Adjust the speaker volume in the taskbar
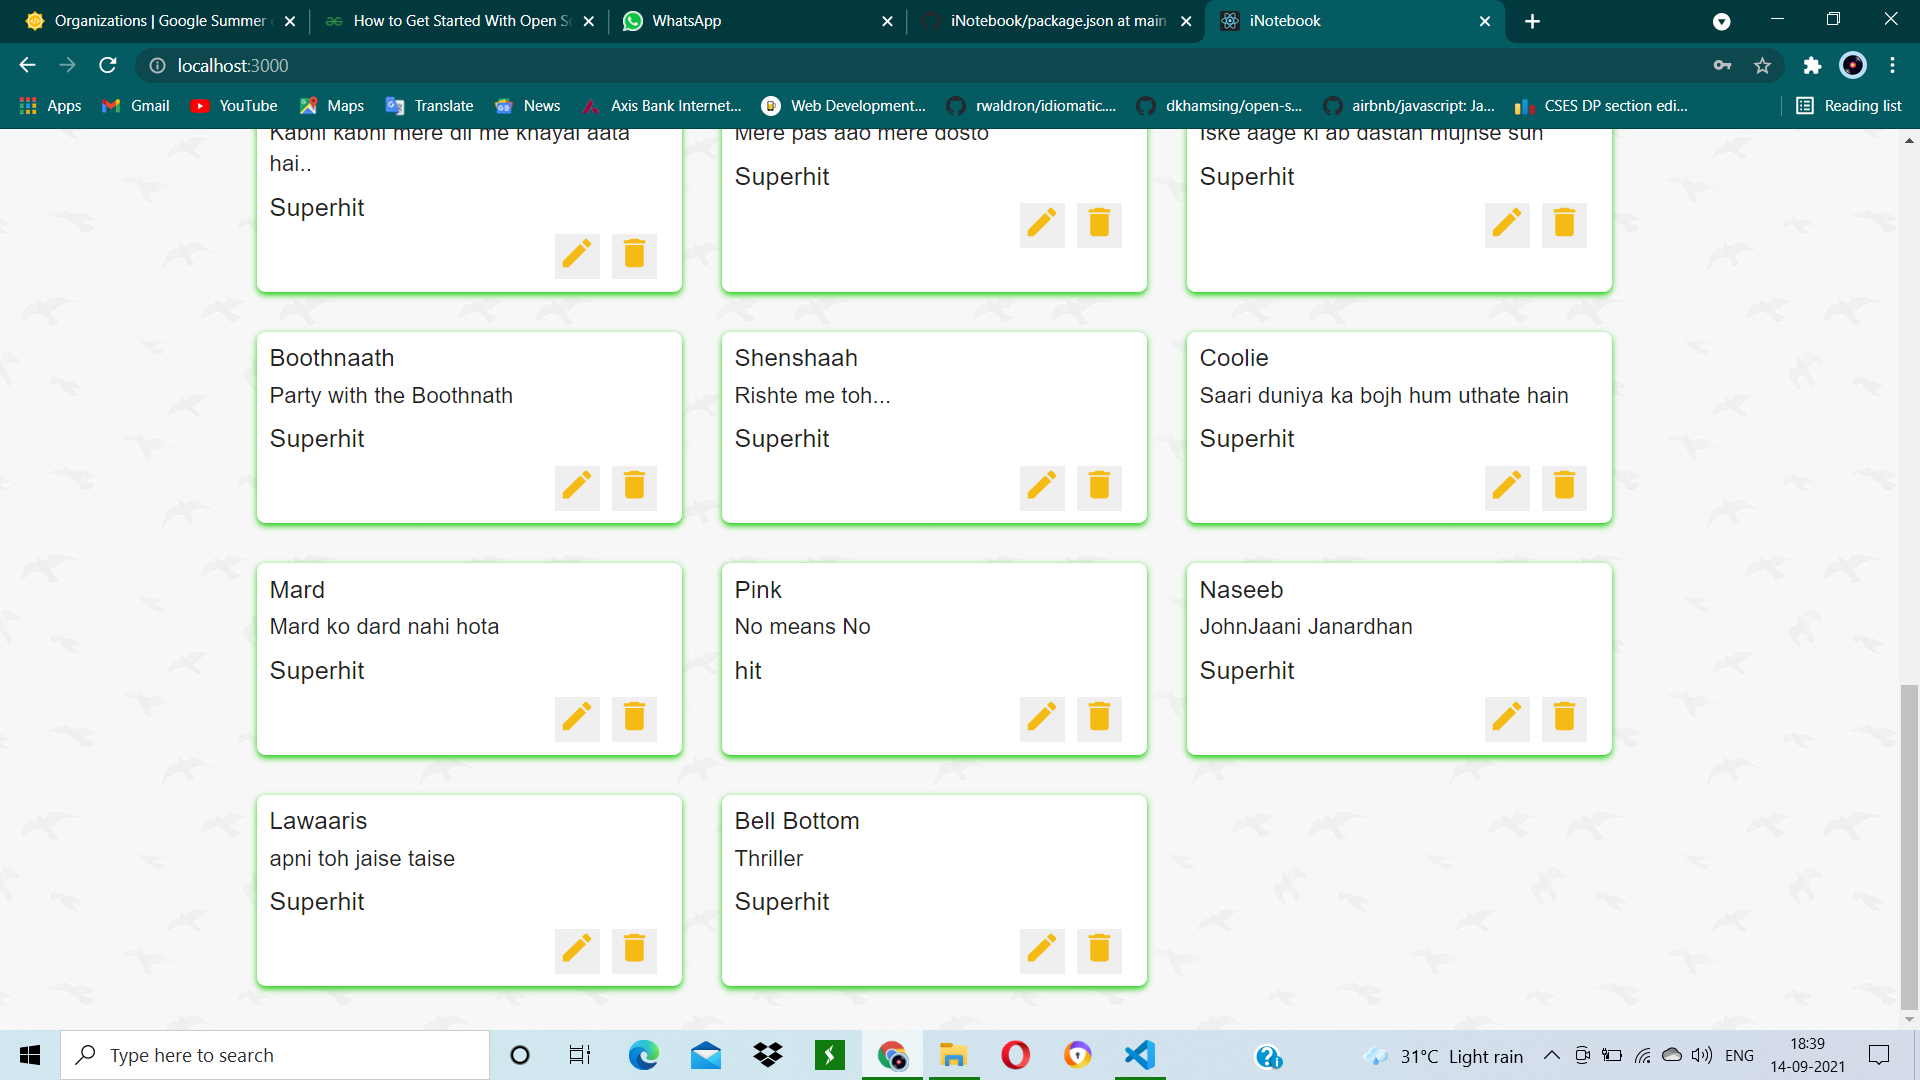Screen dimensions: 1920x1080 coord(1700,1055)
